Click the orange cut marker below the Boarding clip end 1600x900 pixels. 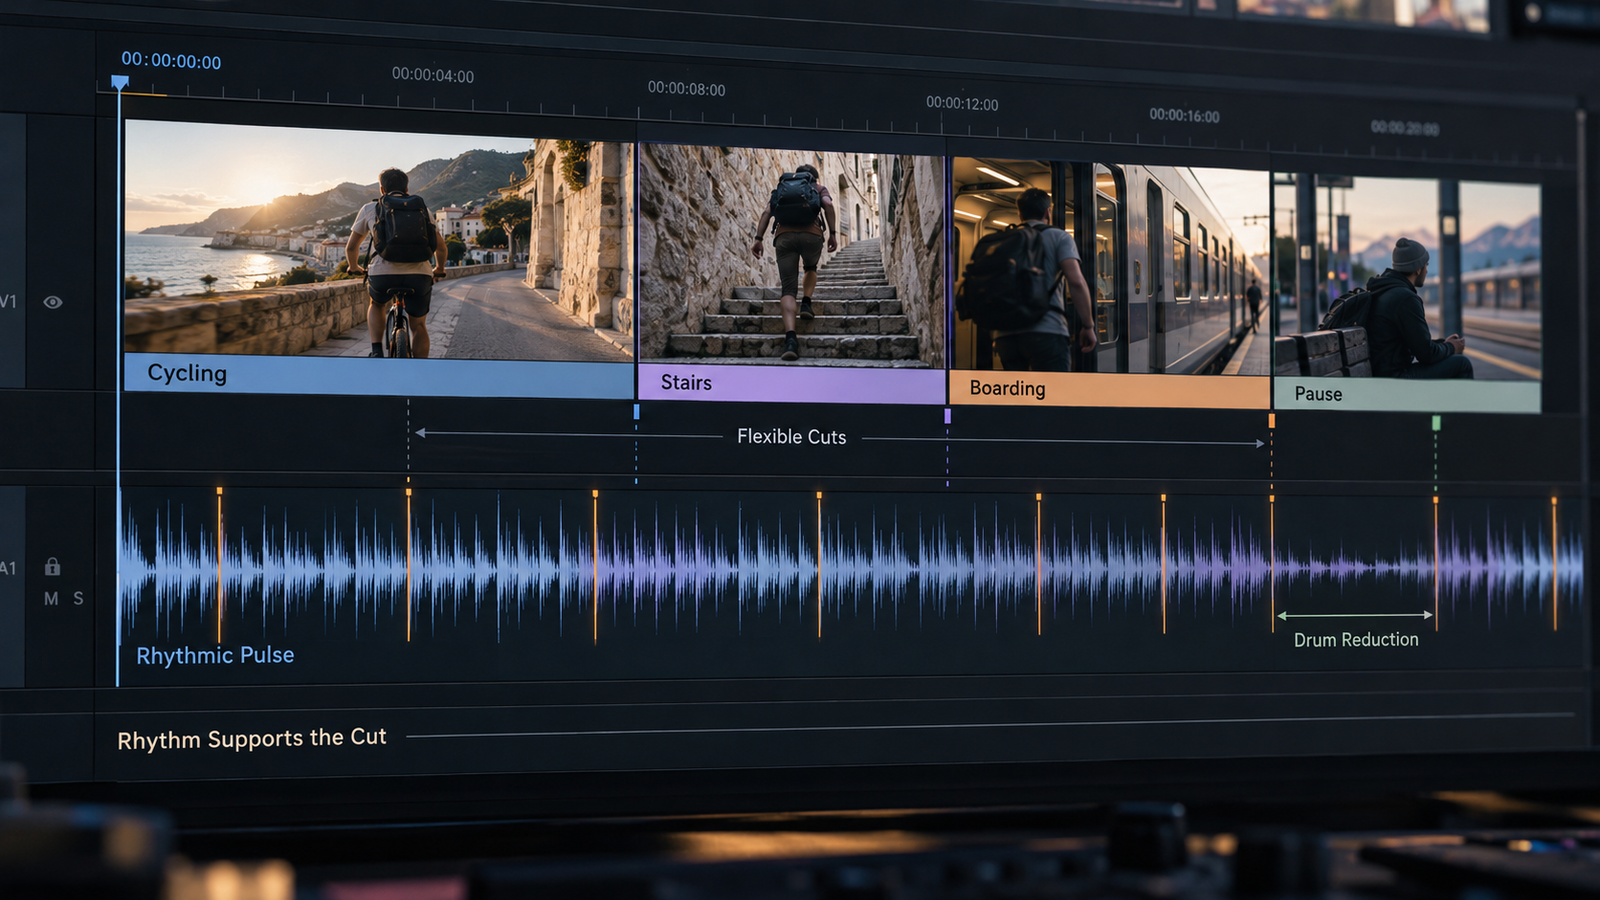coord(1271,421)
